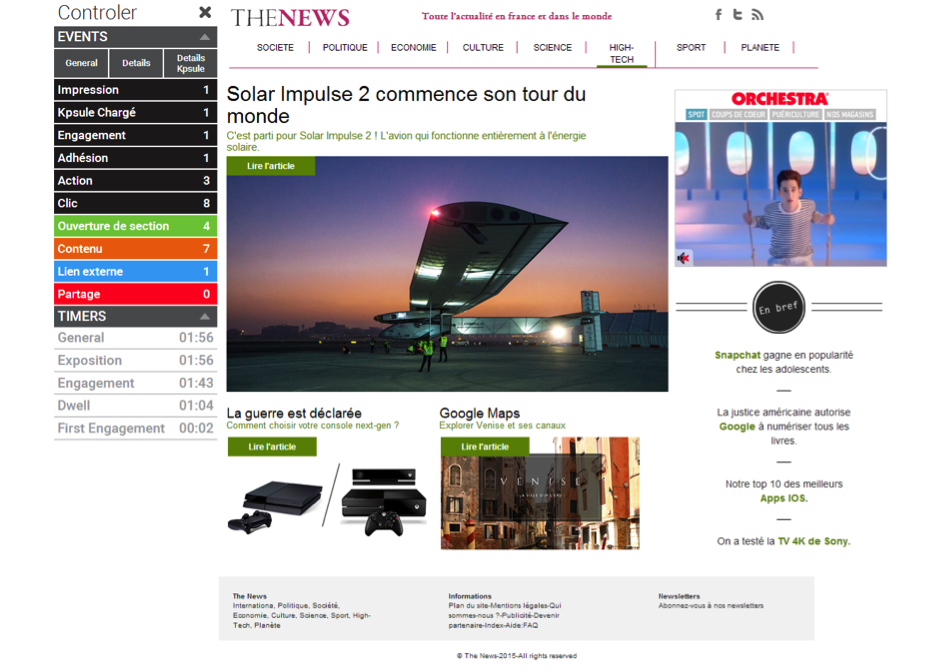
Task: Go to the ECONOMIE menu section
Action: pos(413,47)
